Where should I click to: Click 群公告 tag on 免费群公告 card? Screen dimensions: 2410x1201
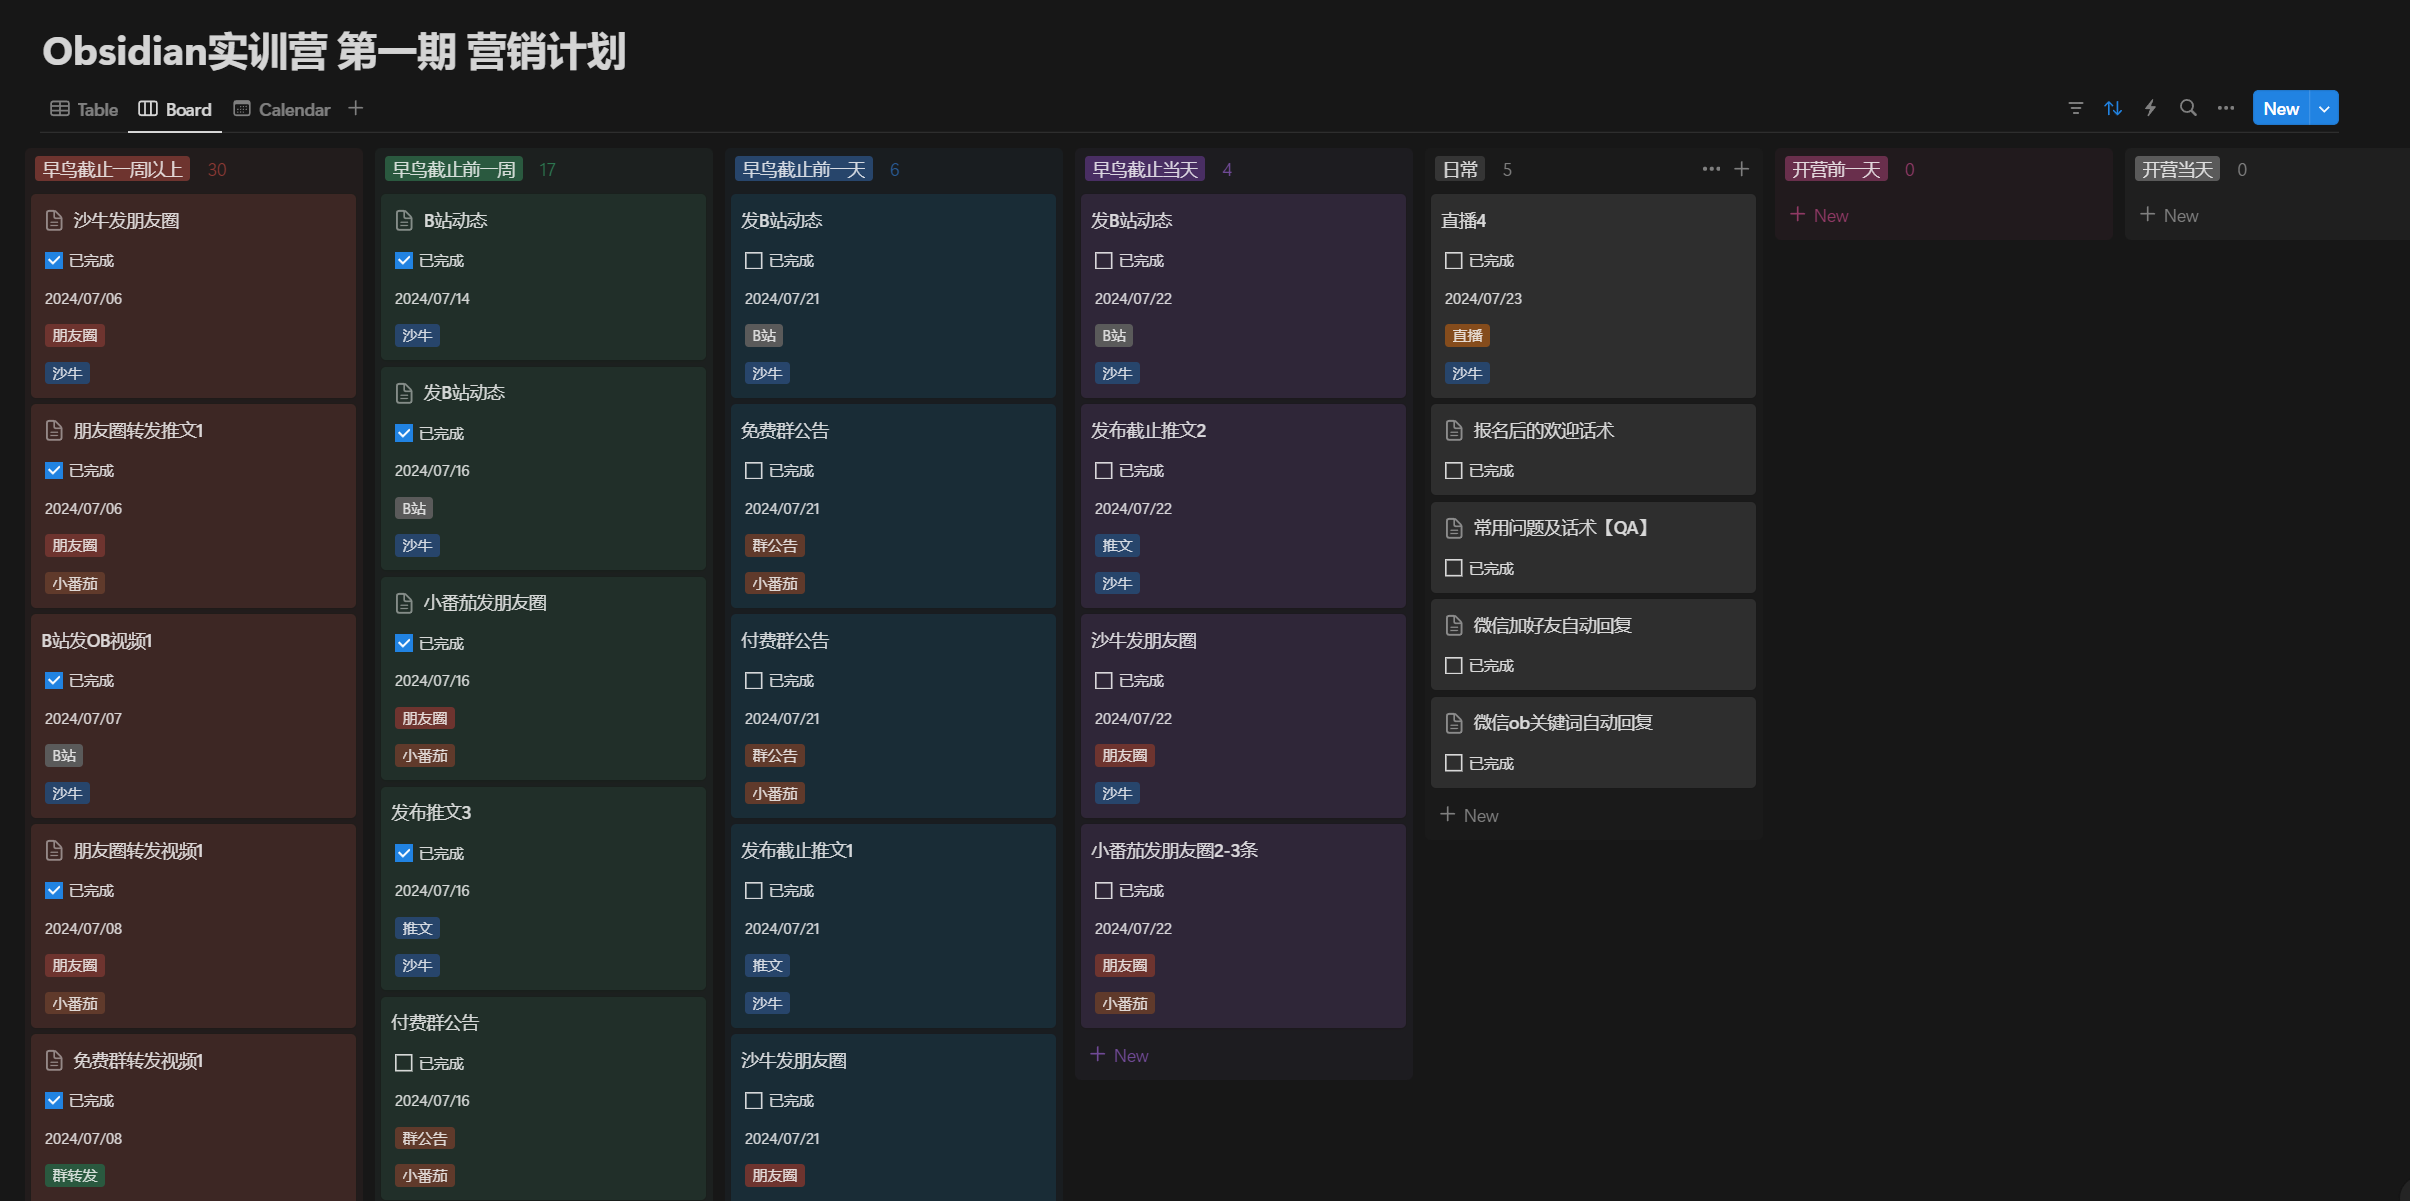tap(775, 546)
